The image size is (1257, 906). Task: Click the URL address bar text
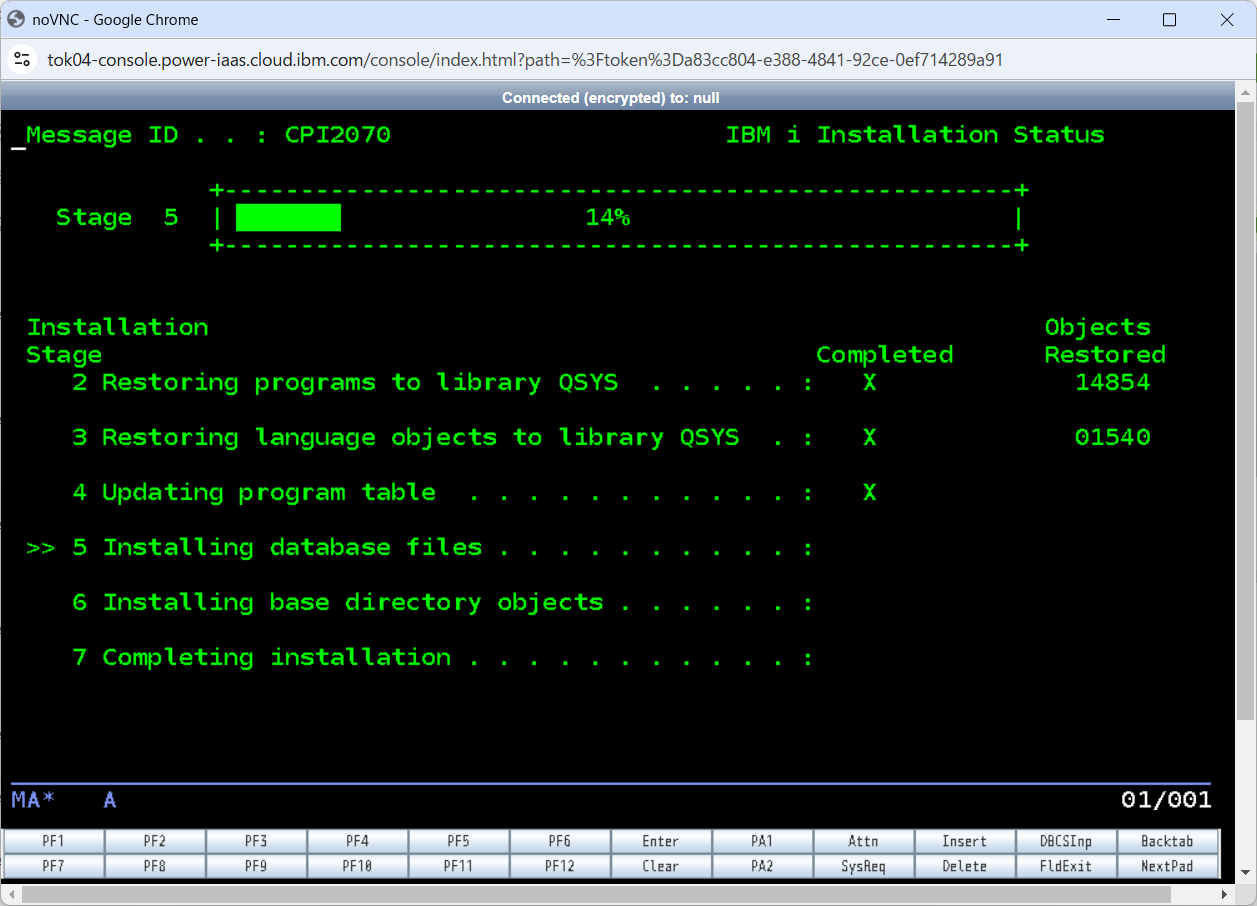(525, 60)
